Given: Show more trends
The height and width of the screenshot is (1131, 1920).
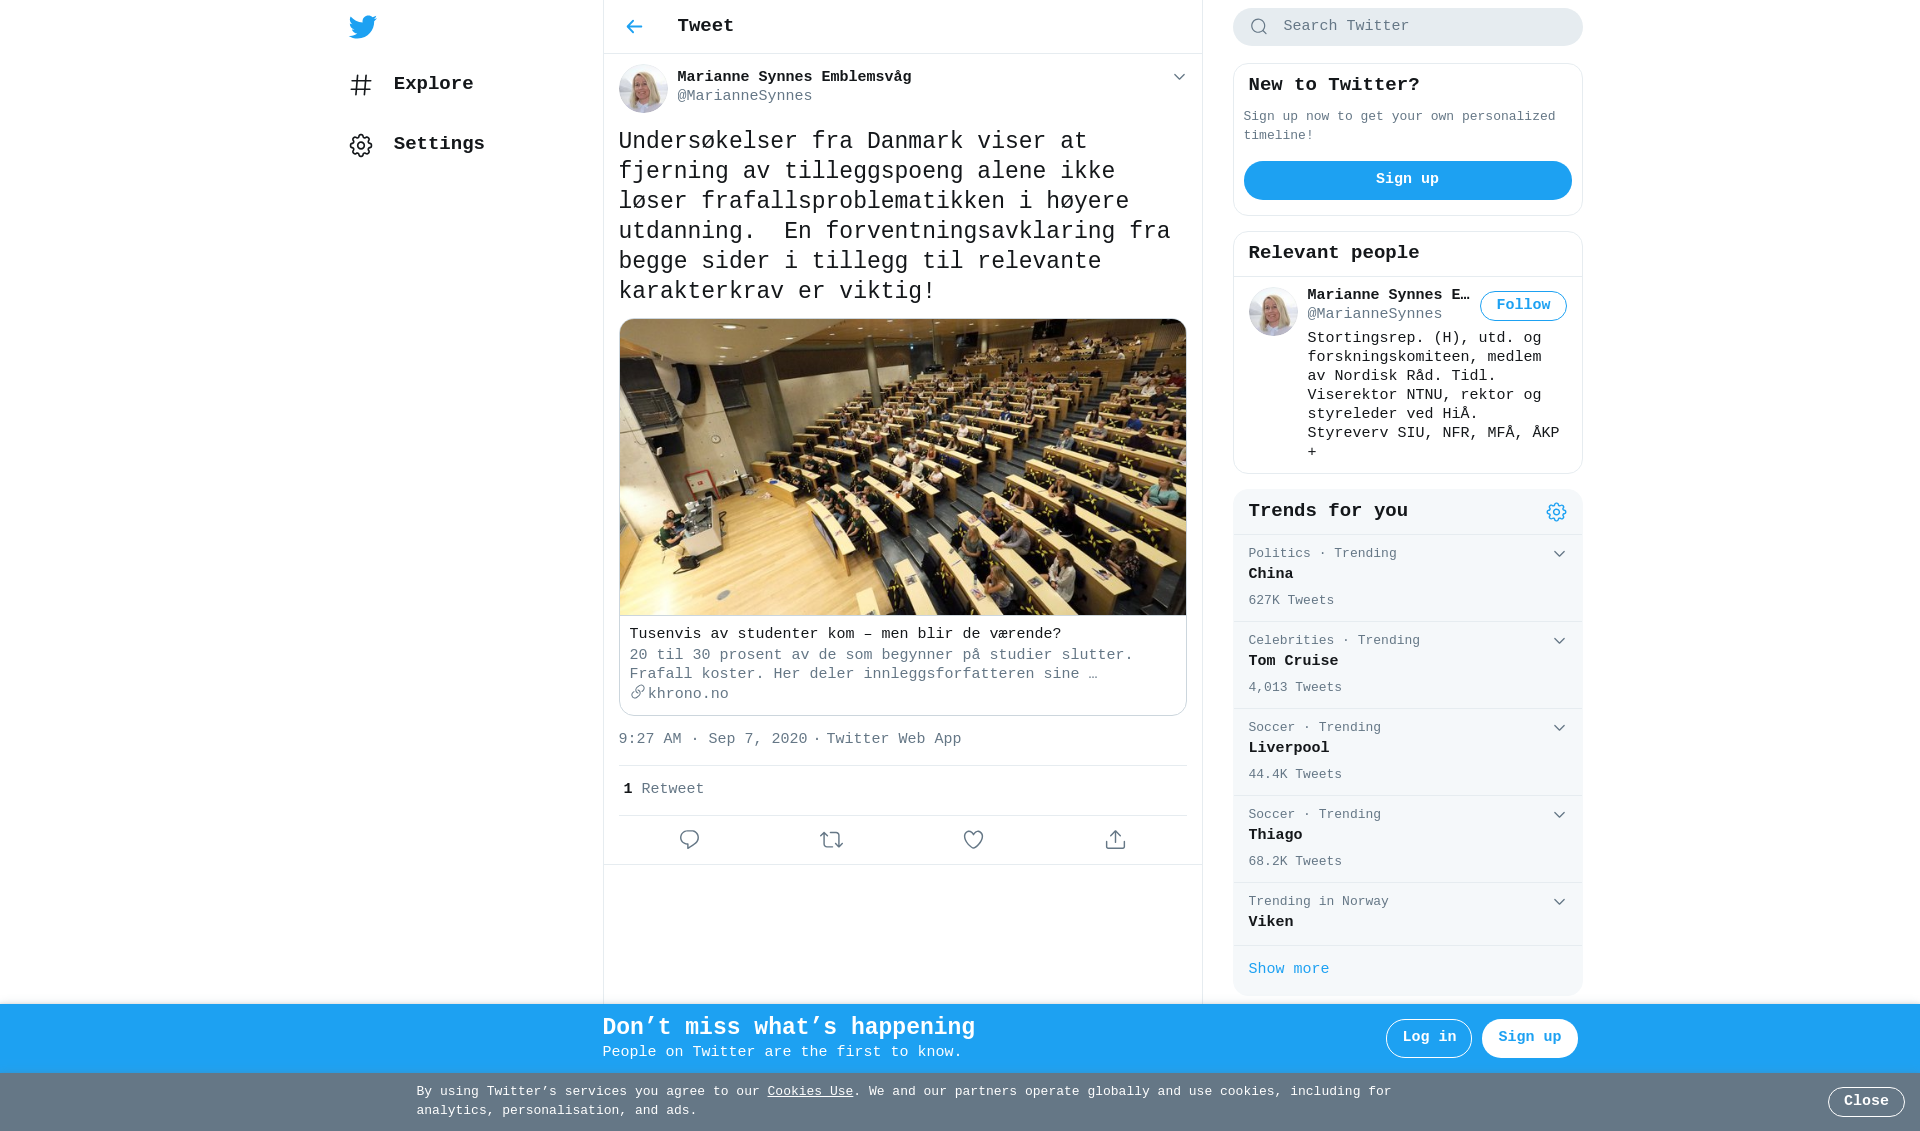Looking at the screenshot, I should click(x=1288, y=969).
